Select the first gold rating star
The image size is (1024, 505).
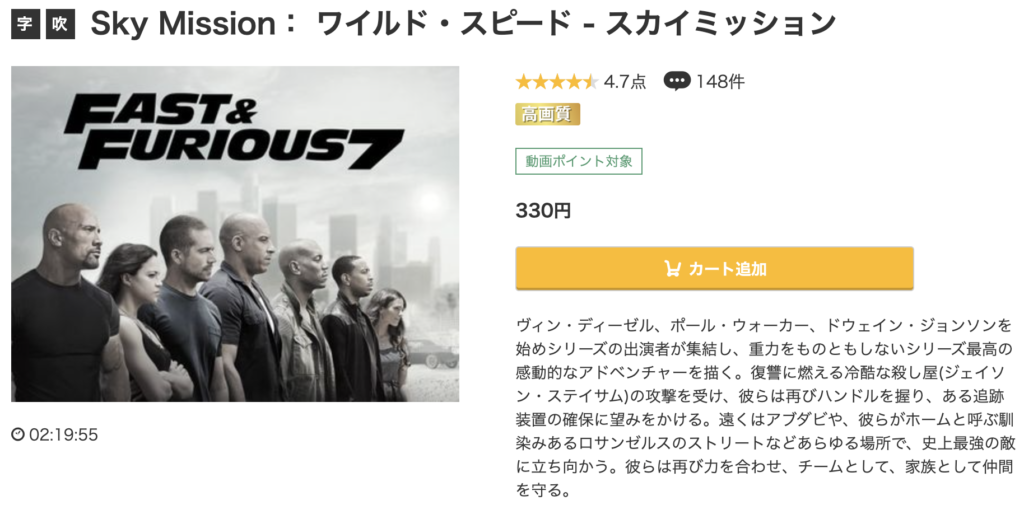click(x=523, y=82)
